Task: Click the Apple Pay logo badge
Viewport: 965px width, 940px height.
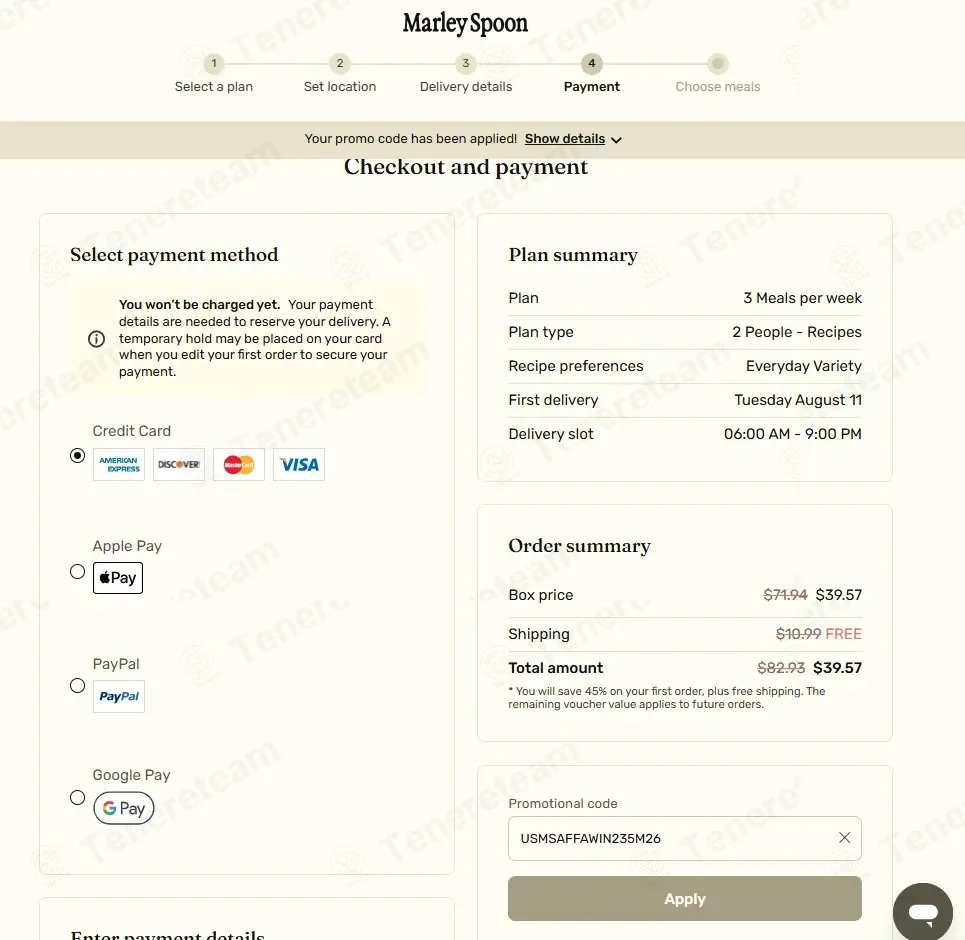Action: (118, 578)
